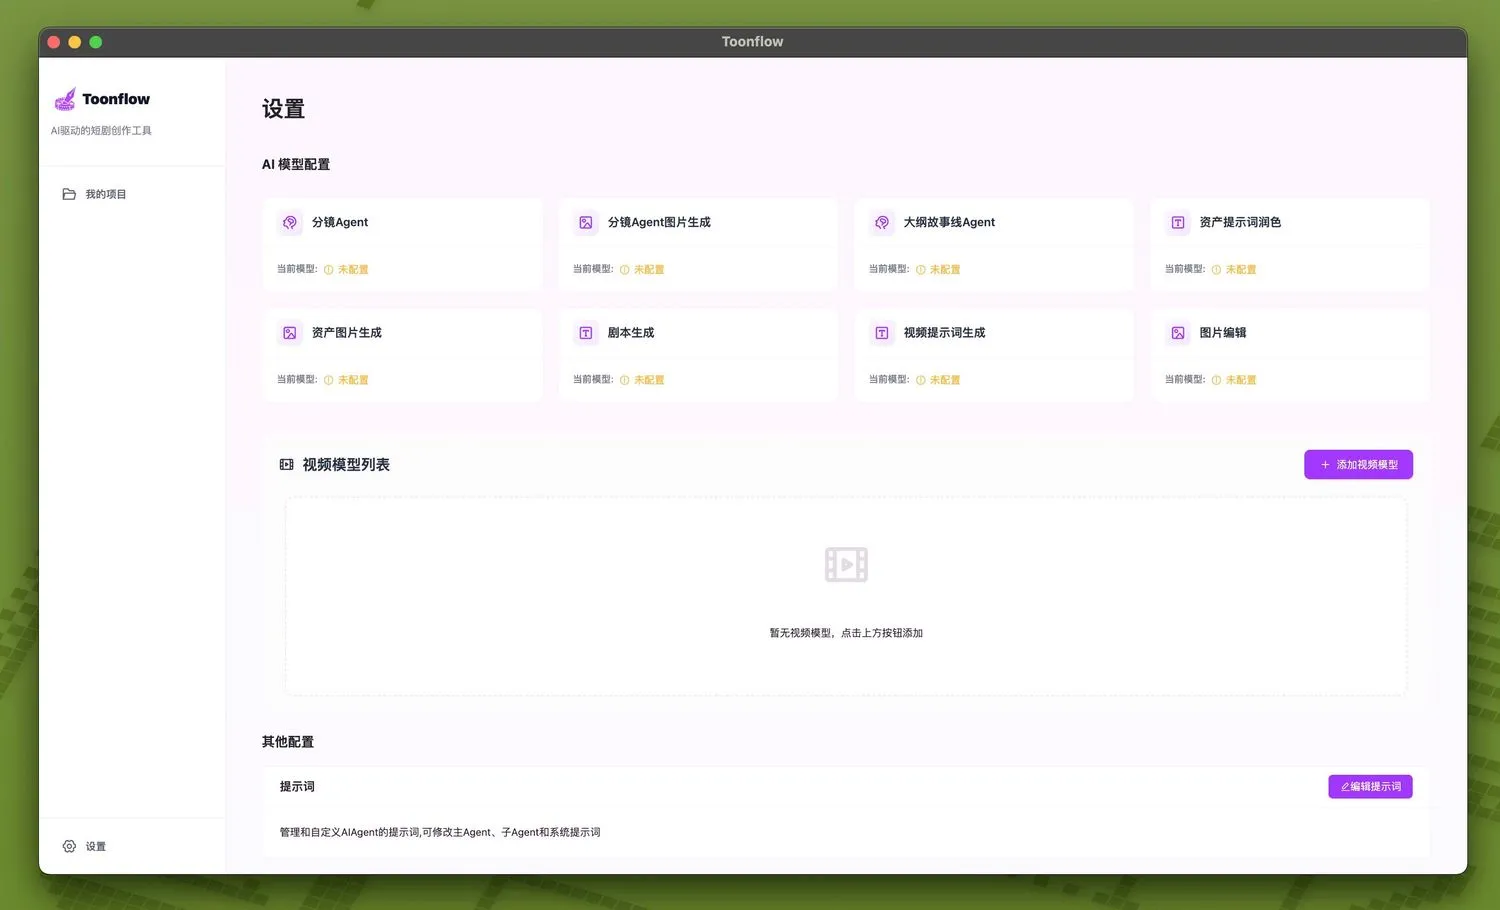Click the 图片编辑 image icon

[1178, 333]
